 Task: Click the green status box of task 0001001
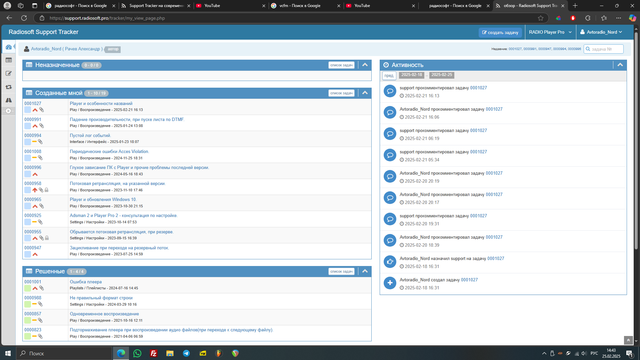[x=27, y=288]
